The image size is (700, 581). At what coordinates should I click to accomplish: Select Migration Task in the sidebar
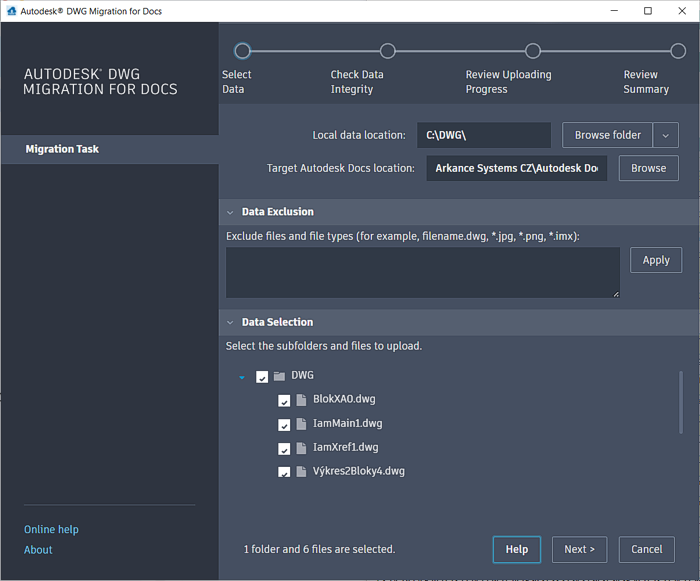[62, 149]
